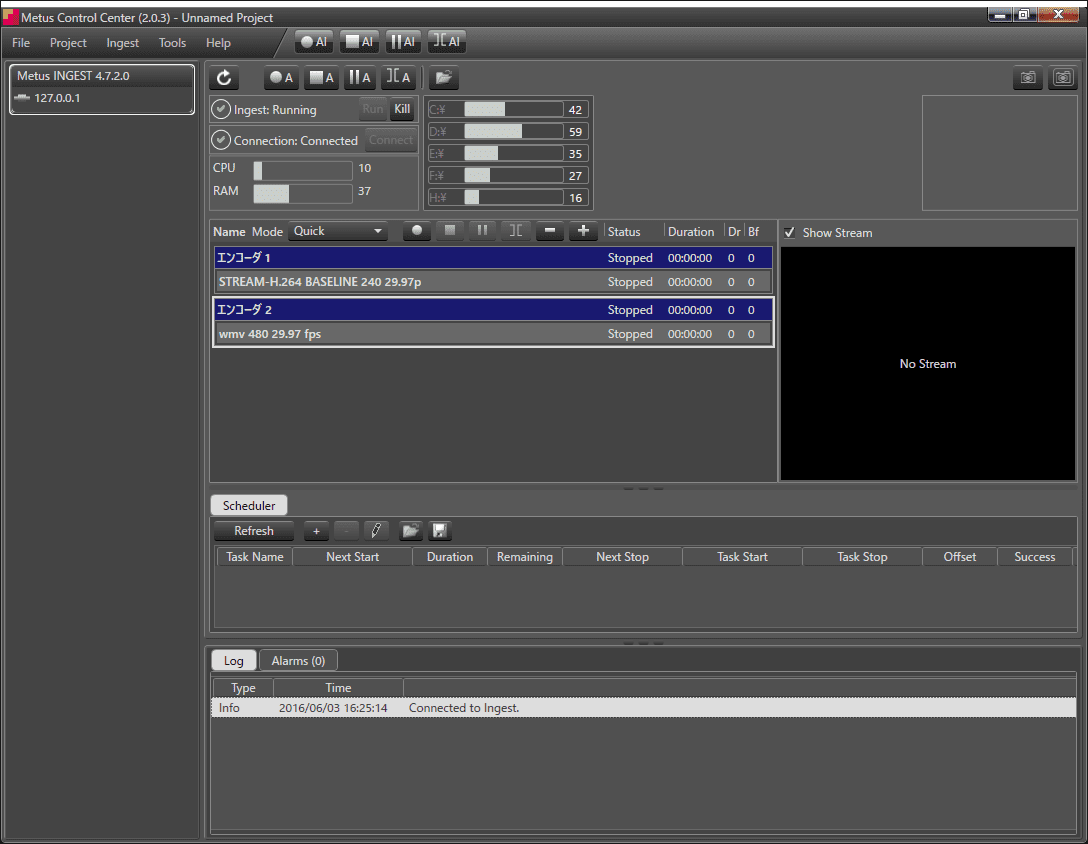Click the CPU usage bar
The height and width of the screenshot is (844, 1088).
point(302,170)
